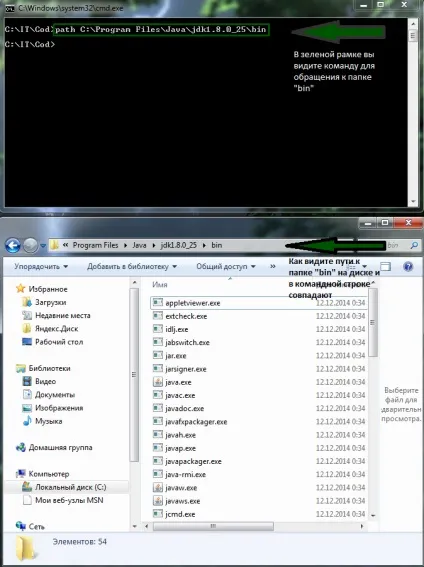
Task: Select Program Files in the address breadcrumb
Action: [95, 245]
